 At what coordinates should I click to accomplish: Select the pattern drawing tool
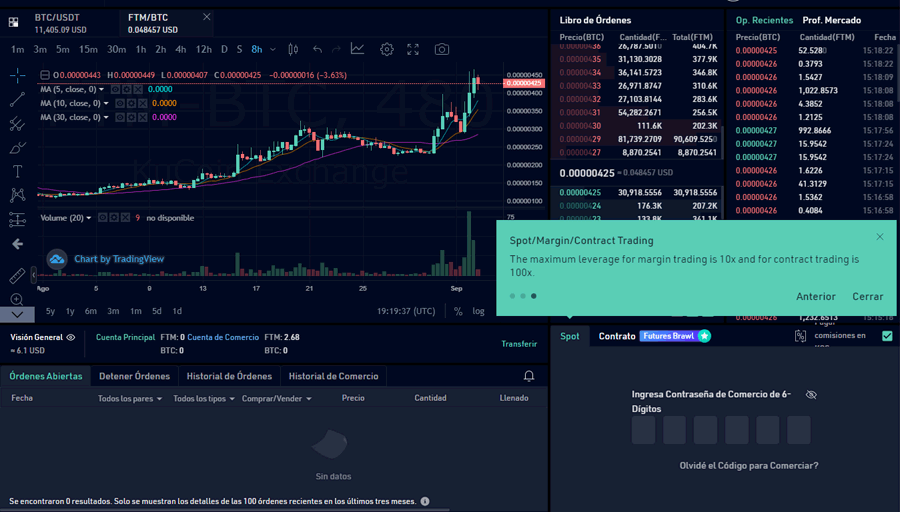(x=17, y=195)
